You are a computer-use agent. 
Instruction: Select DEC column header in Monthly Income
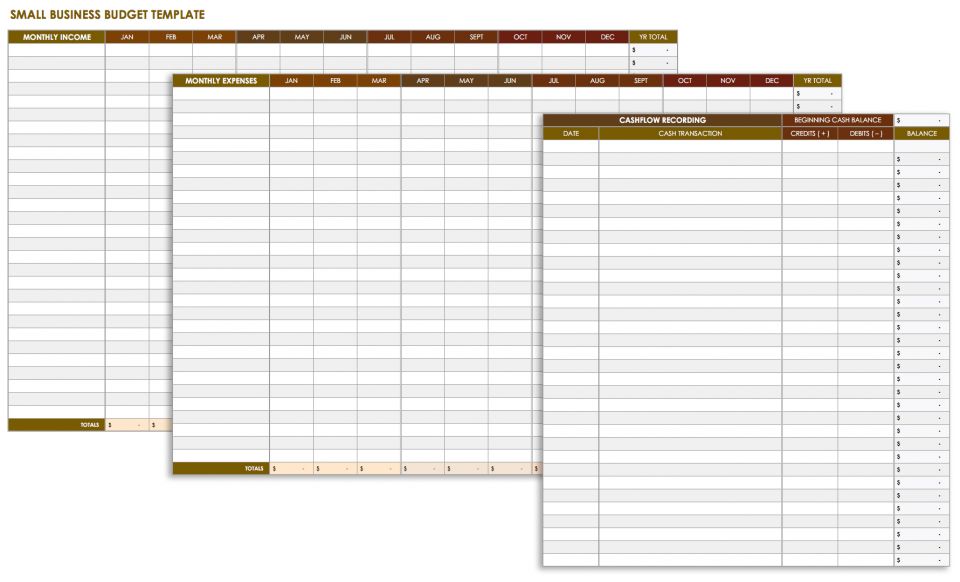pos(607,37)
